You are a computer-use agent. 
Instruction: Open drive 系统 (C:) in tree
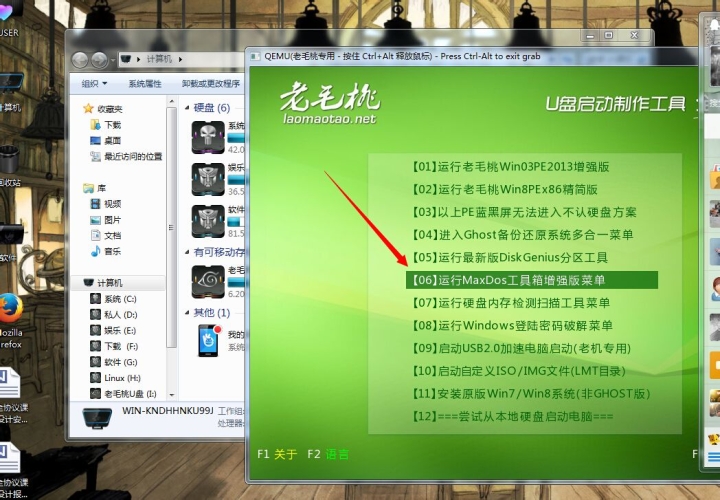120,299
